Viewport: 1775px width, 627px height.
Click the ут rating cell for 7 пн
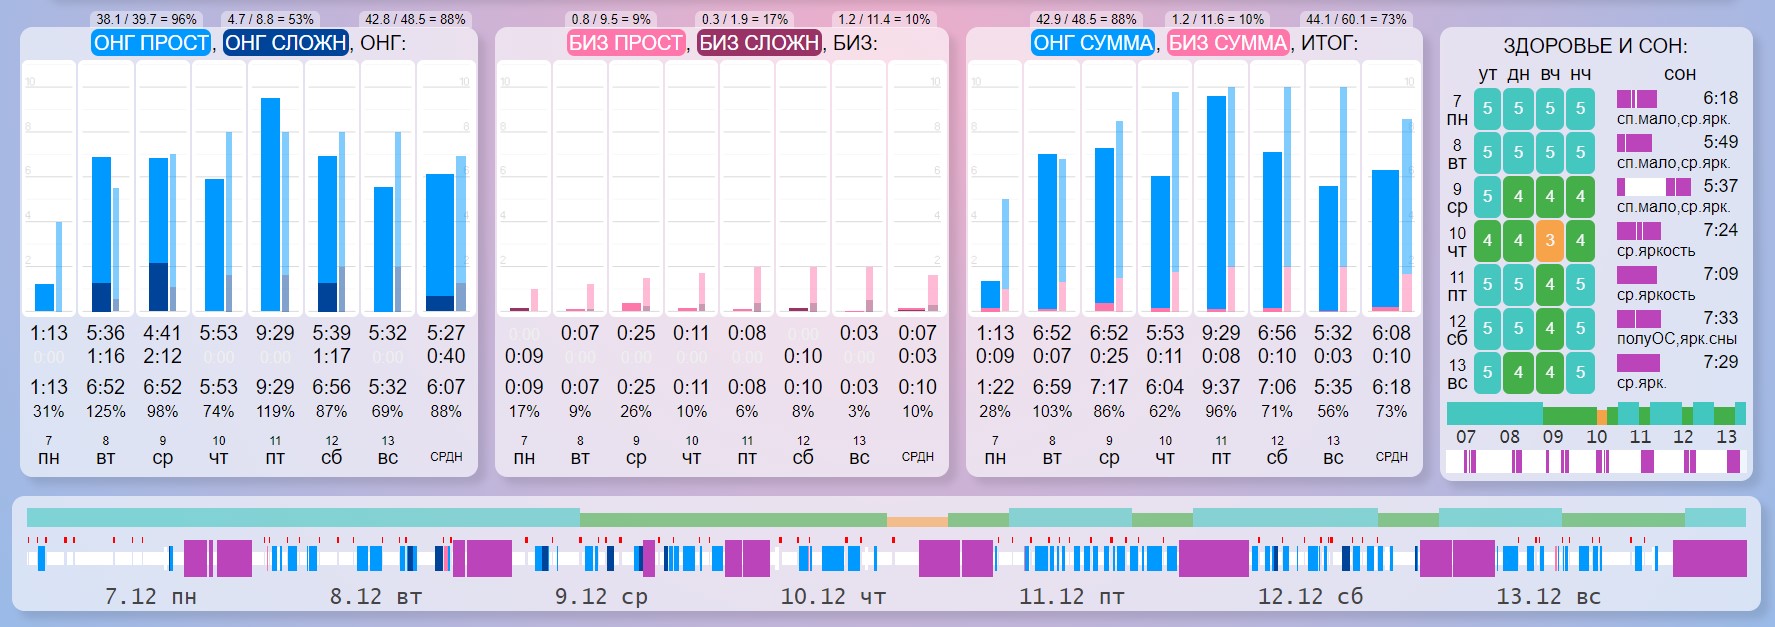tap(1487, 108)
